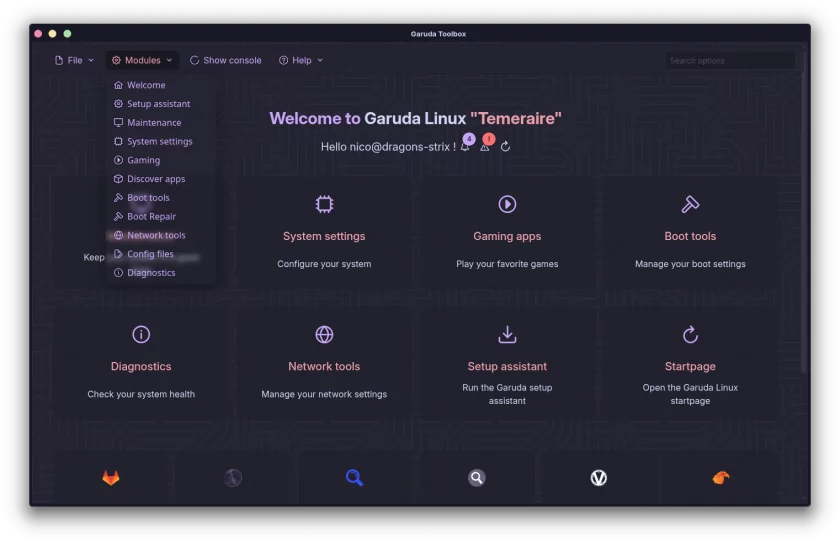Open the File menu
This screenshot has height=543, width=840.
[x=74, y=61]
